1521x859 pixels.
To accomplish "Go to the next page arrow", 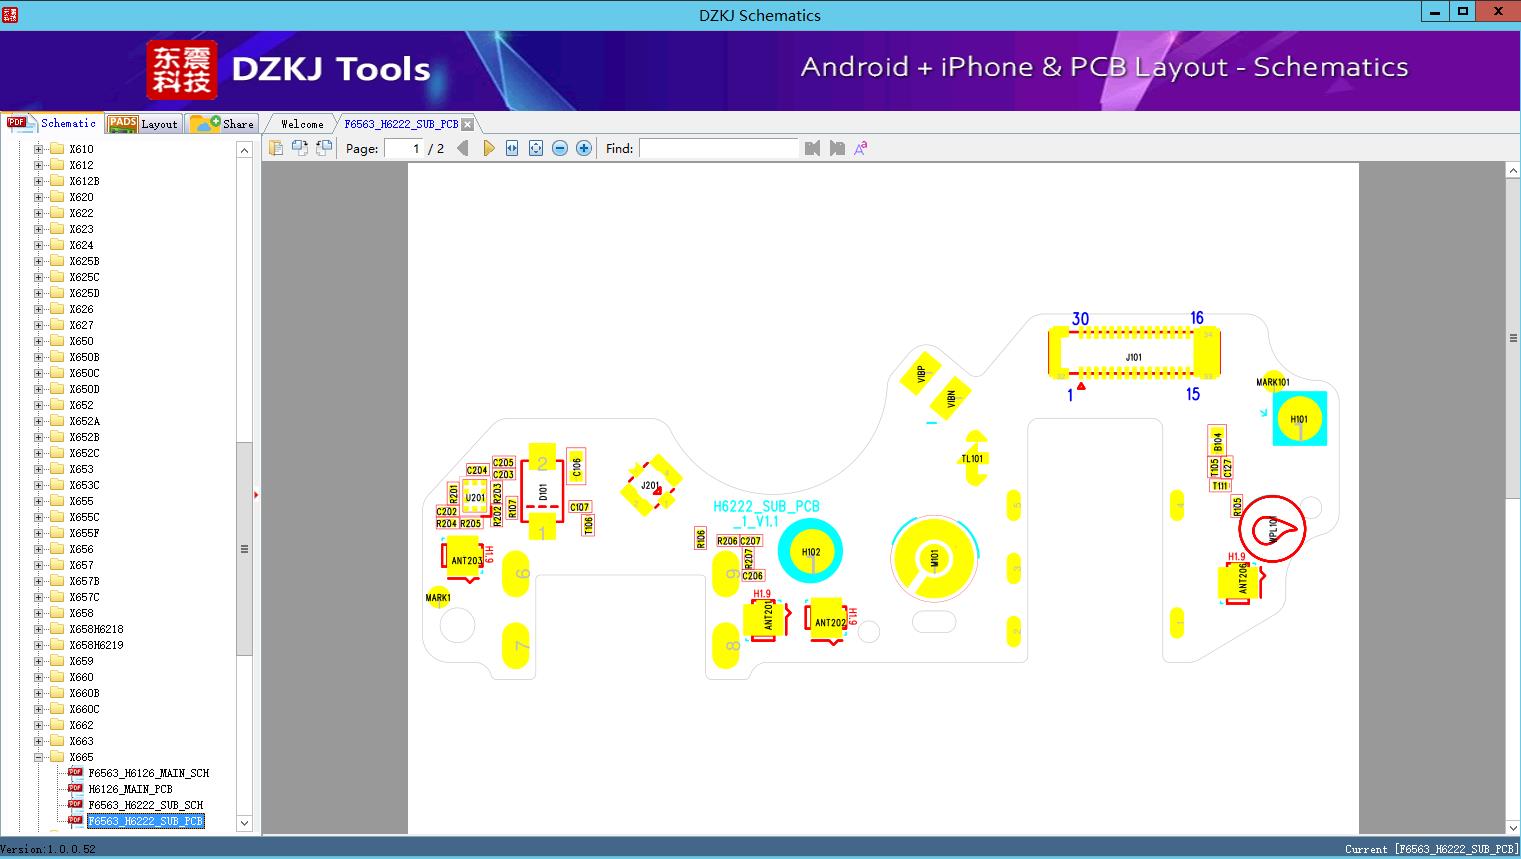I will [x=488, y=148].
